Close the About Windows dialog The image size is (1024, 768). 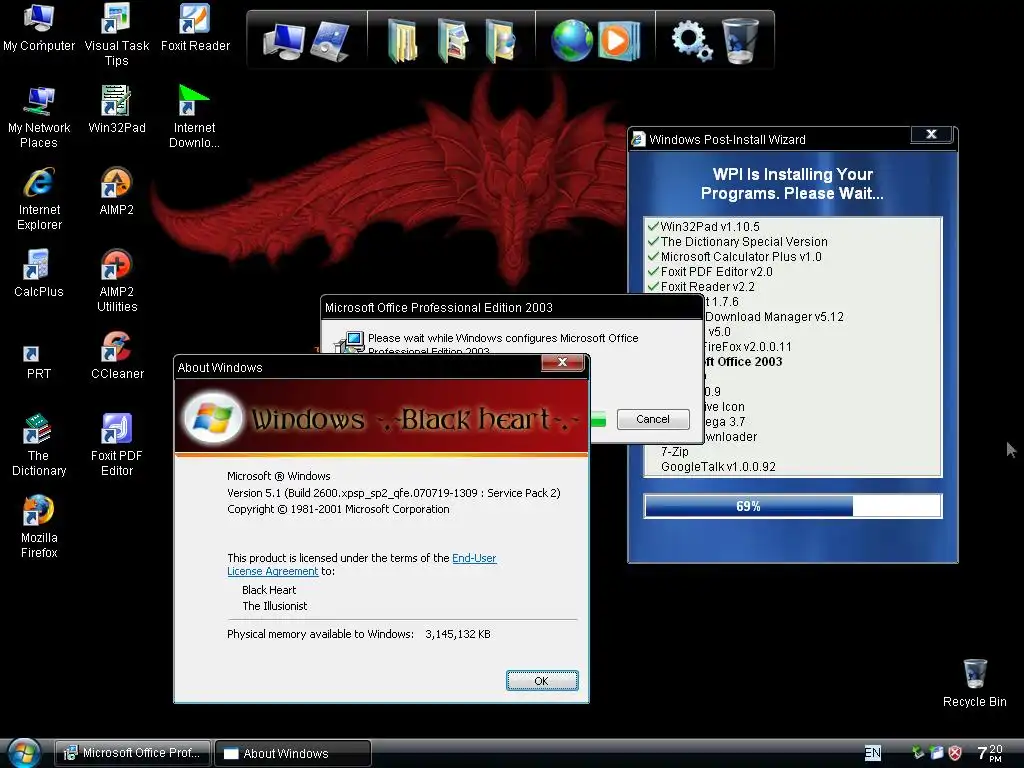[562, 362]
